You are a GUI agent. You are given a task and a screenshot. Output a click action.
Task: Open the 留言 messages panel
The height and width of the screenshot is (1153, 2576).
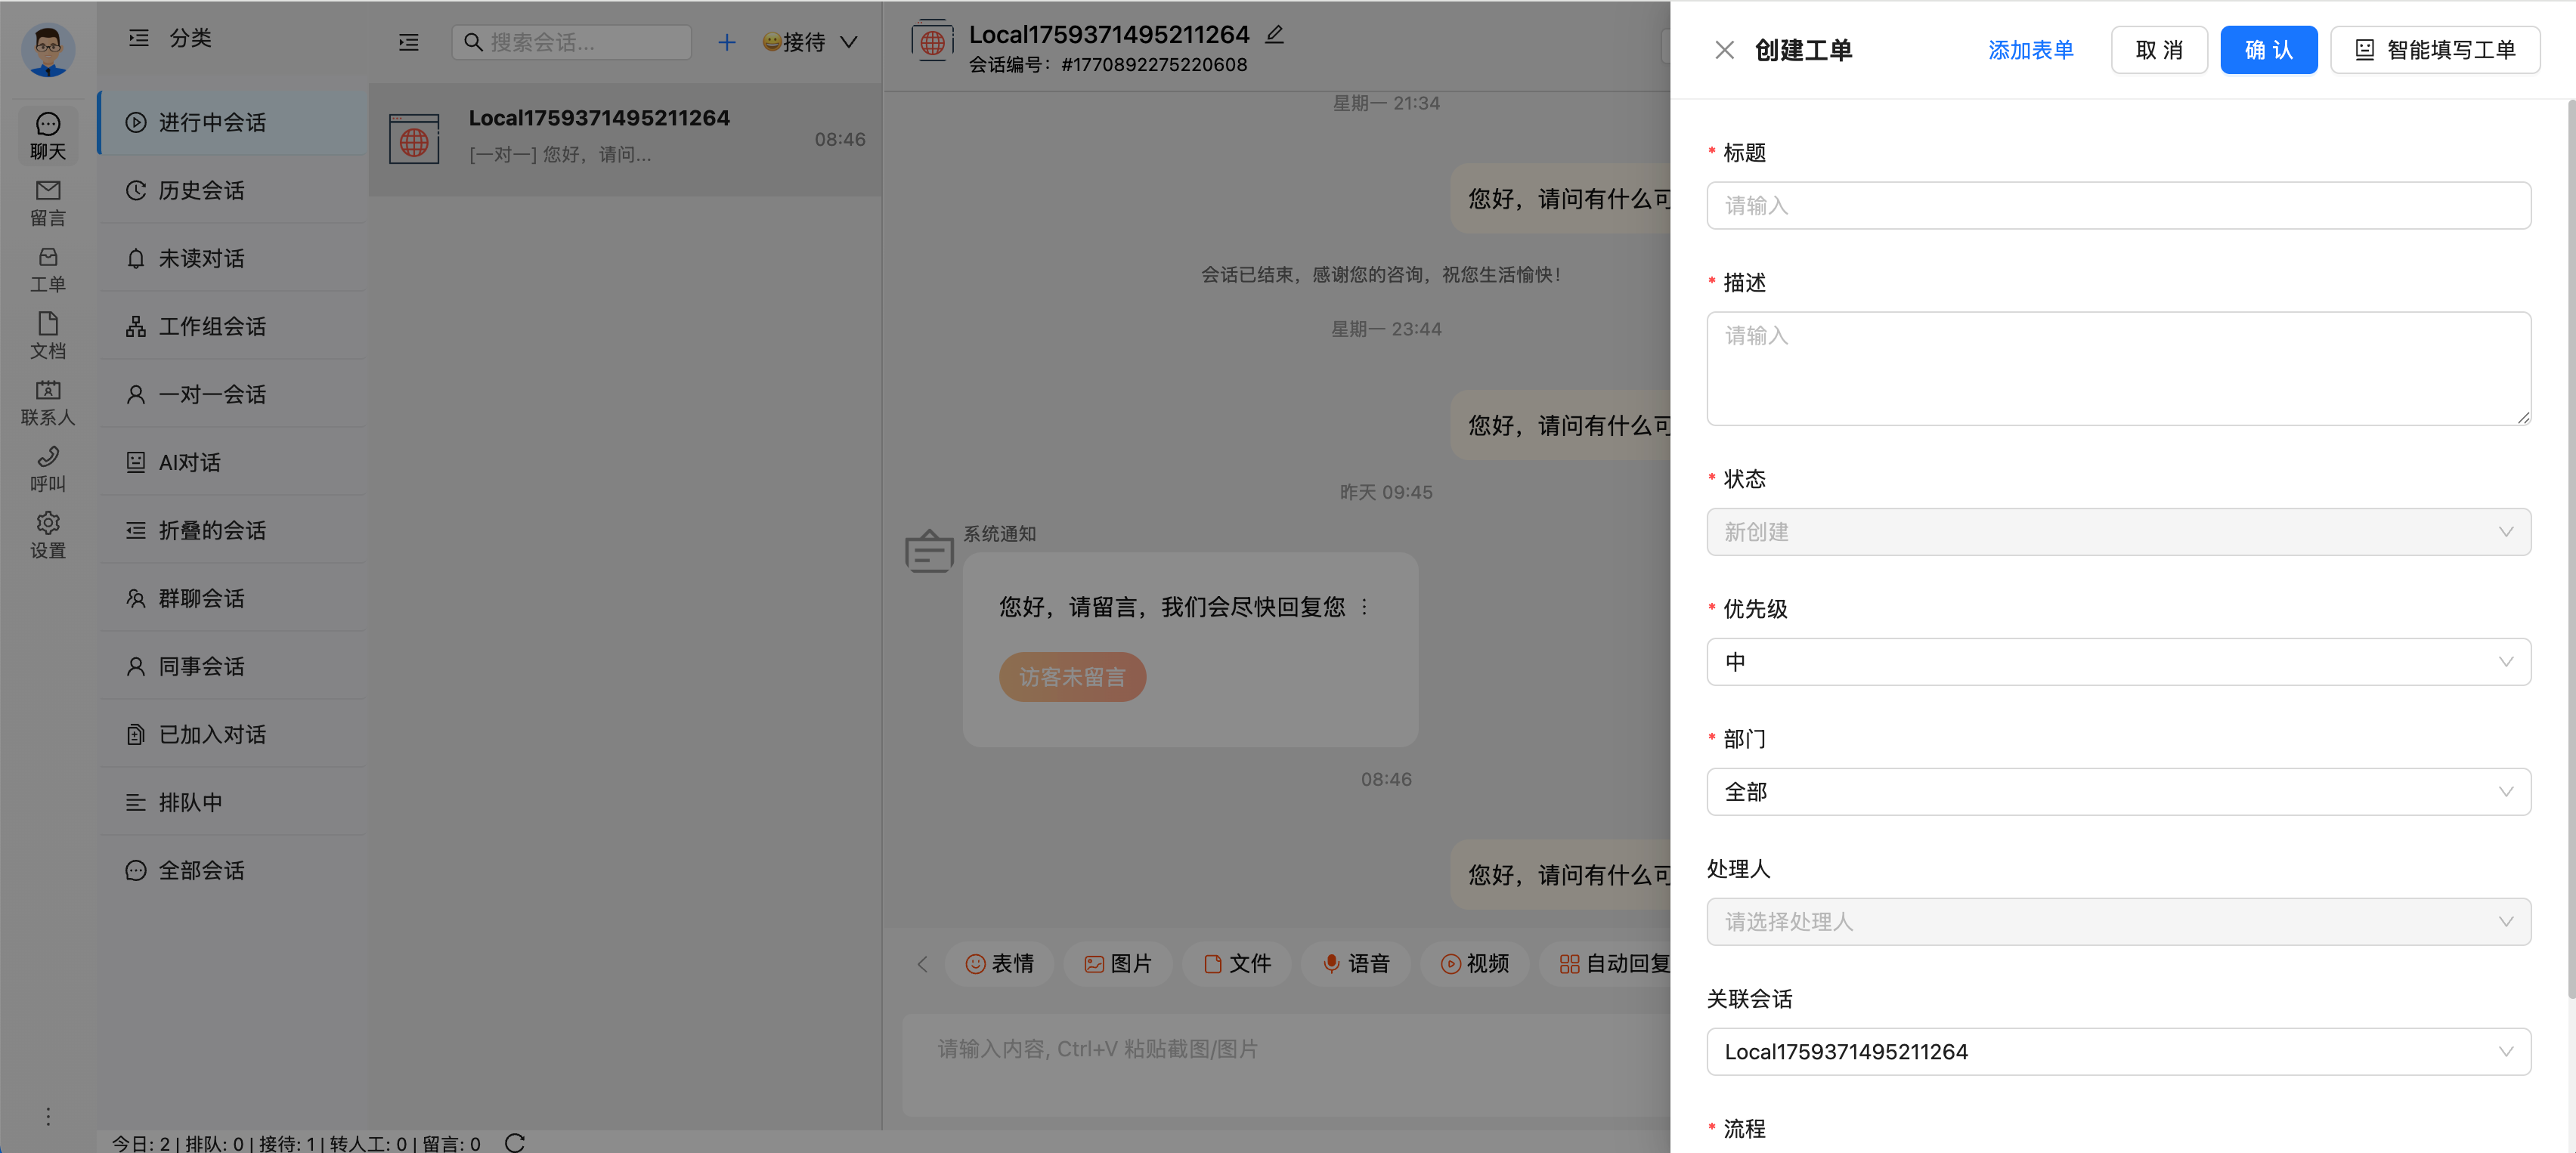(x=47, y=200)
